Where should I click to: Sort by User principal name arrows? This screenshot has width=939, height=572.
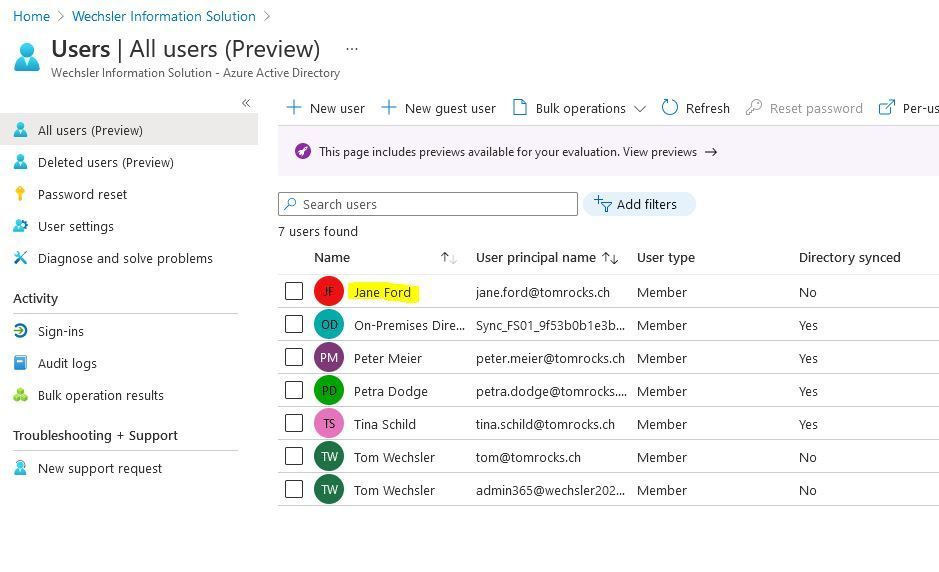click(610, 258)
